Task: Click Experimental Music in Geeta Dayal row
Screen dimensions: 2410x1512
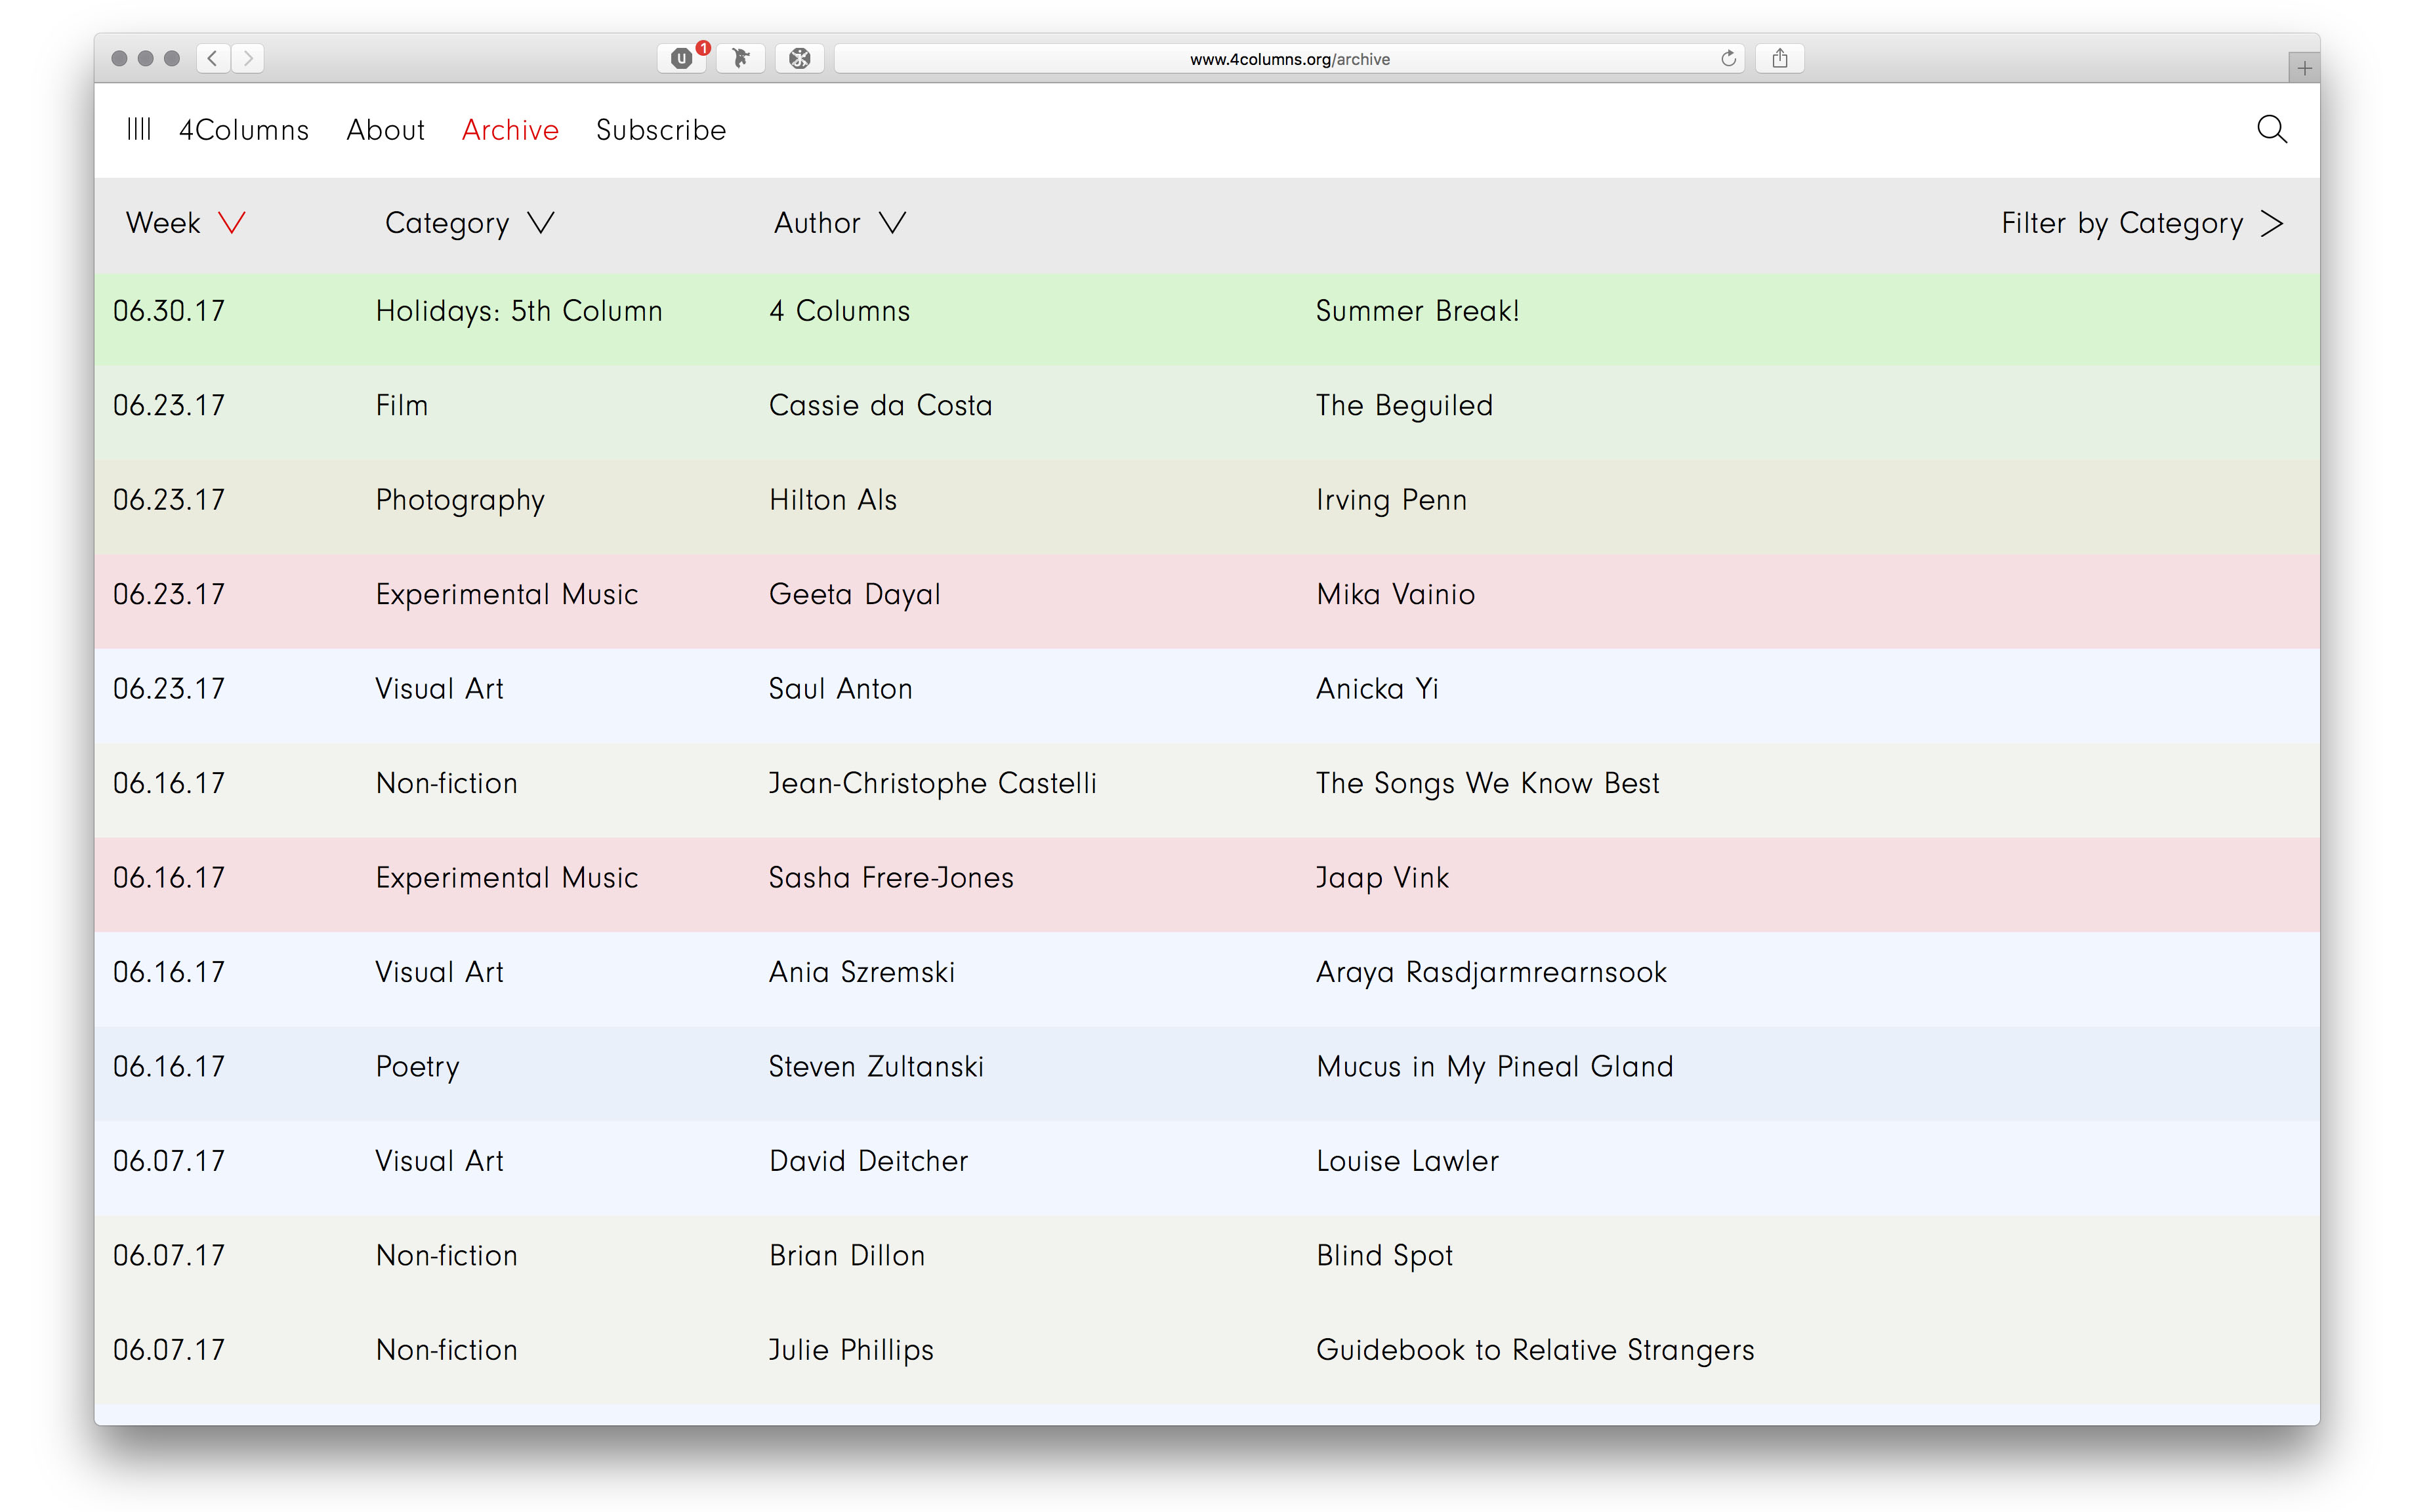Action: [x=506, y=594]
